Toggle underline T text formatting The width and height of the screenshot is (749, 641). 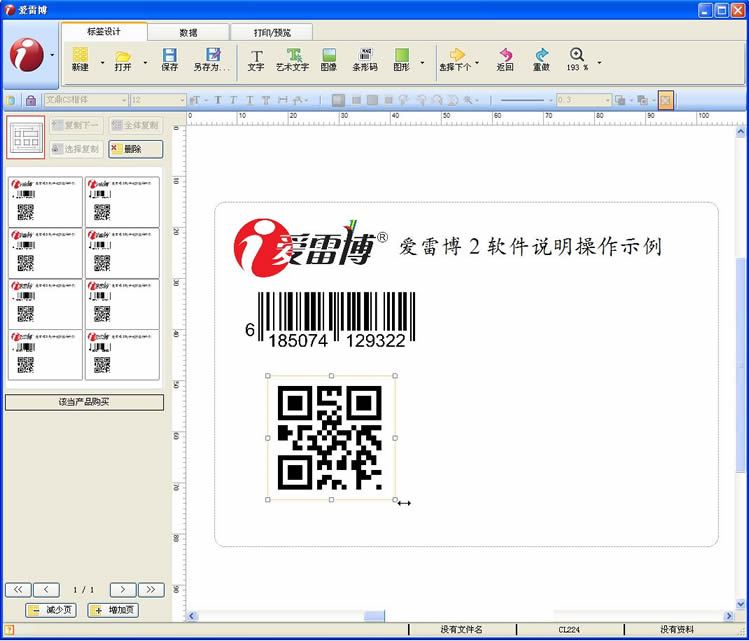[x=249, y=100]
